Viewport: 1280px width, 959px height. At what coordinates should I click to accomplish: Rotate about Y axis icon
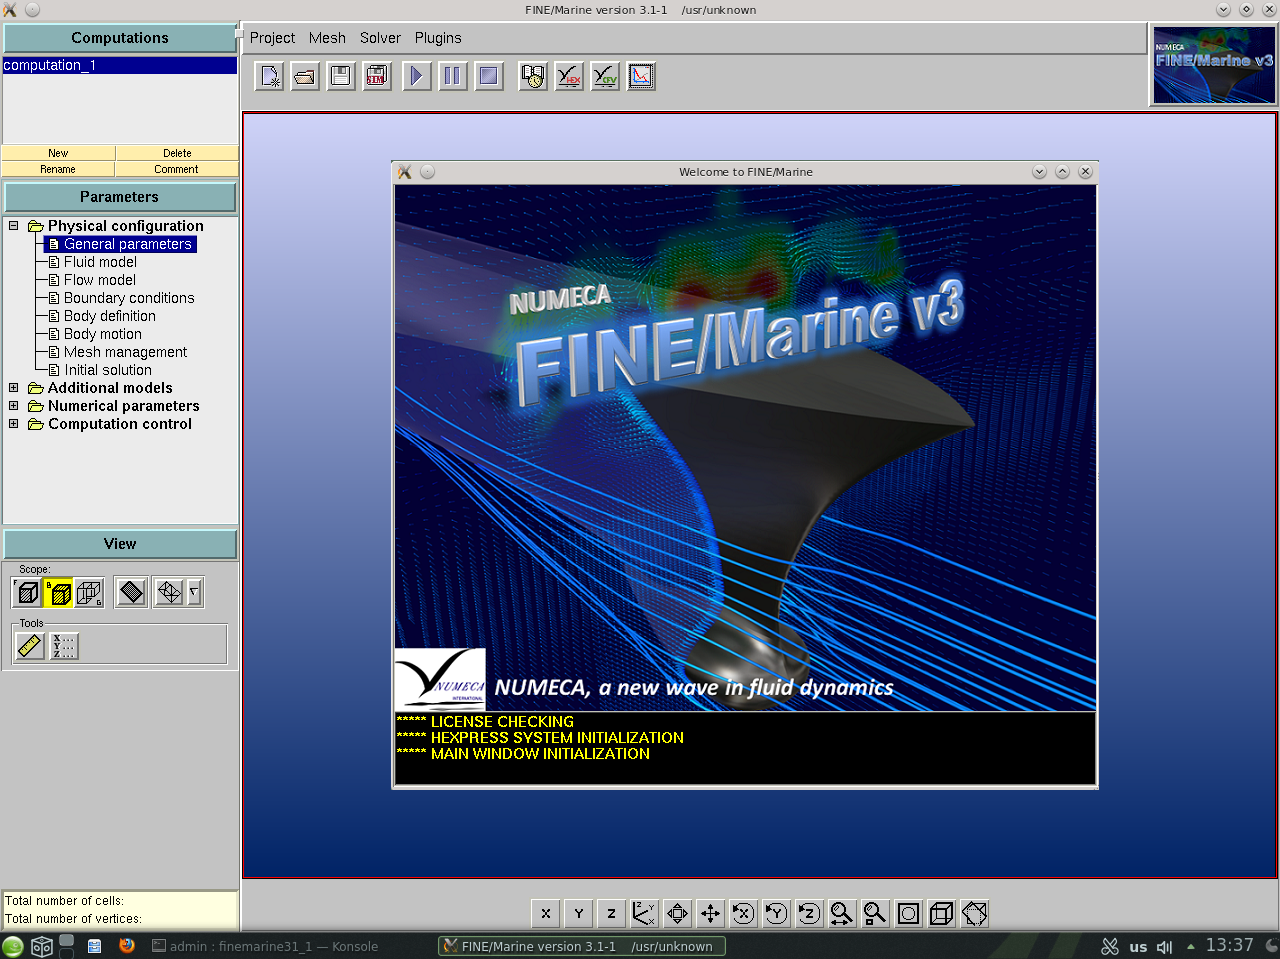[776, 913]
